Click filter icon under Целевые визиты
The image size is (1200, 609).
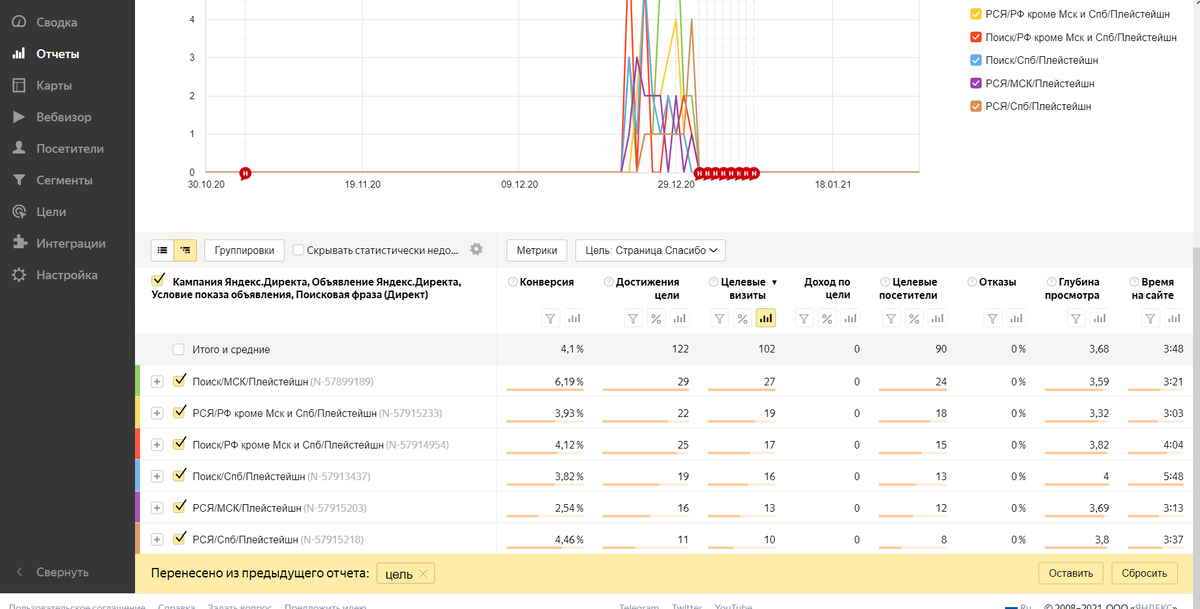point(719,318)
